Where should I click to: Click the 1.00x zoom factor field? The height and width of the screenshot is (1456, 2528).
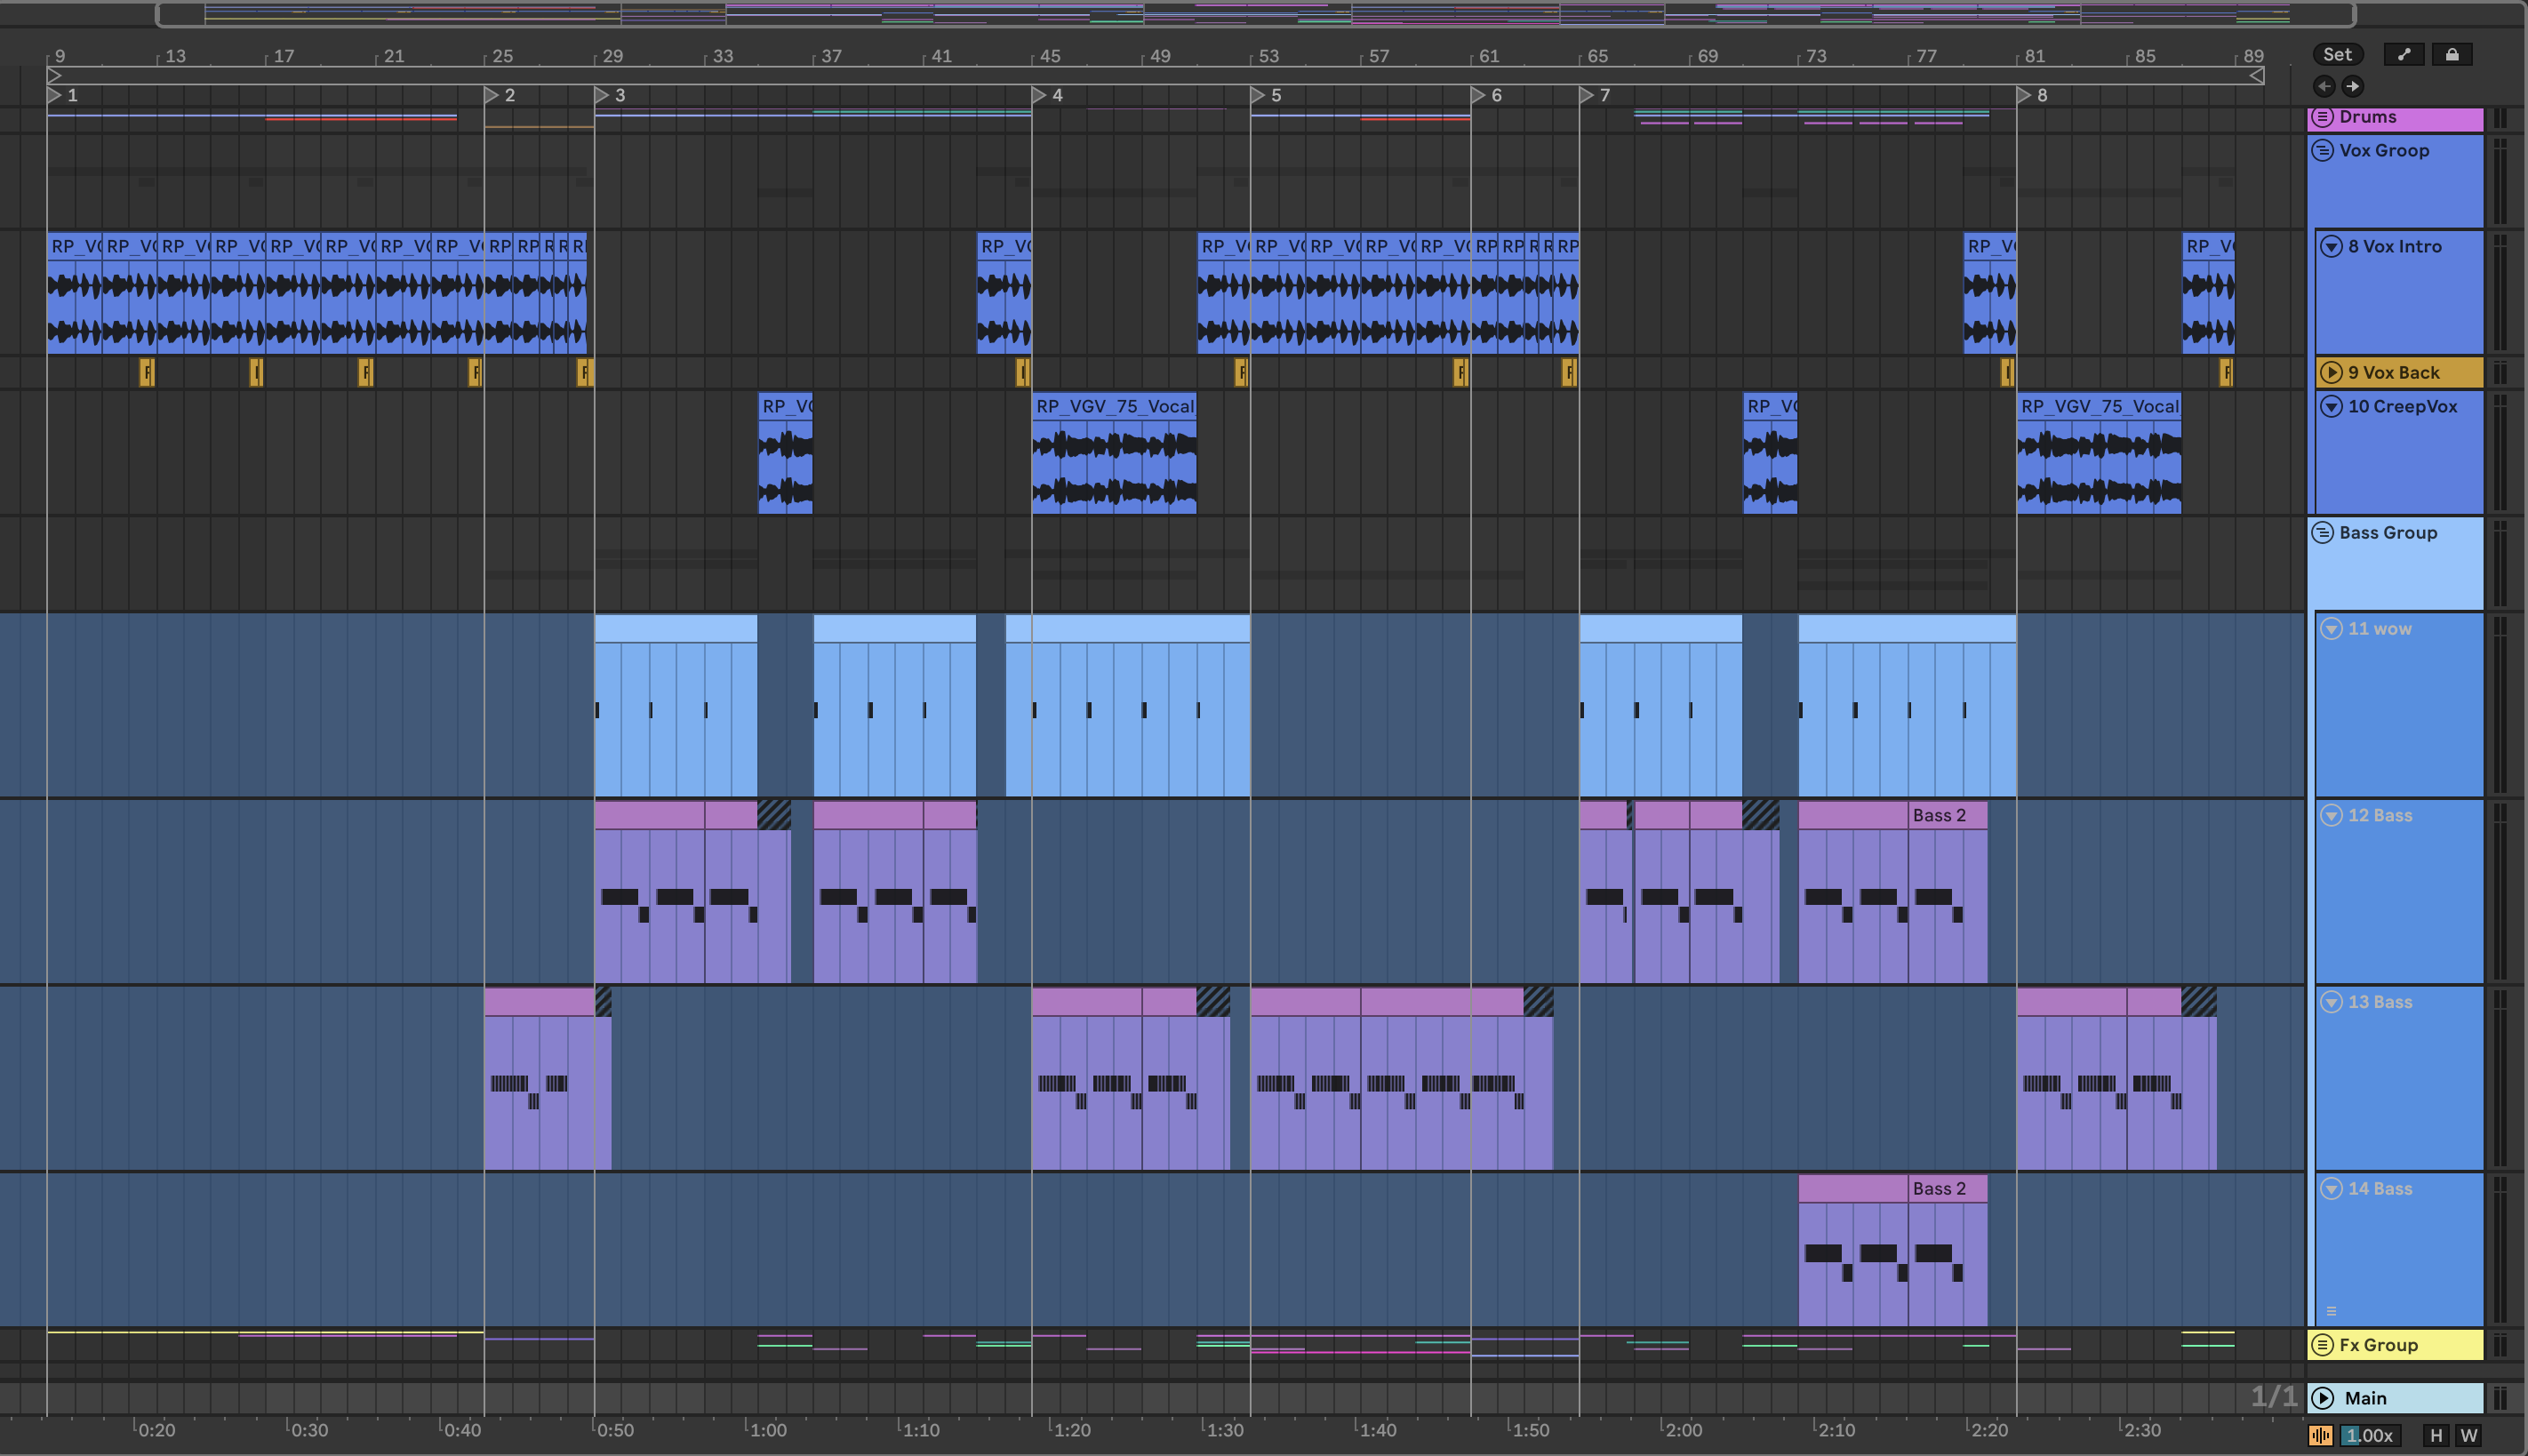pyautogui.click(x=2370, y=1436)
